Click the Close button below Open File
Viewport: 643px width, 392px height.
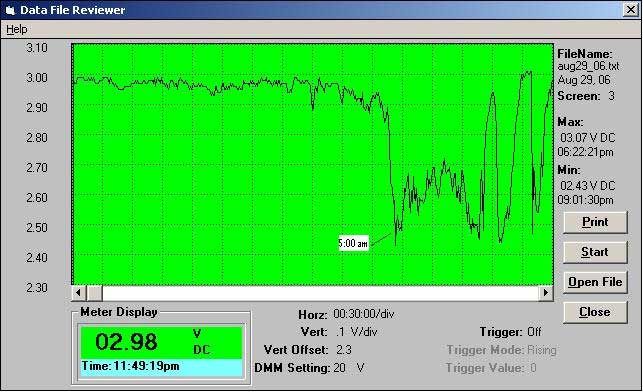coord(595,312)
